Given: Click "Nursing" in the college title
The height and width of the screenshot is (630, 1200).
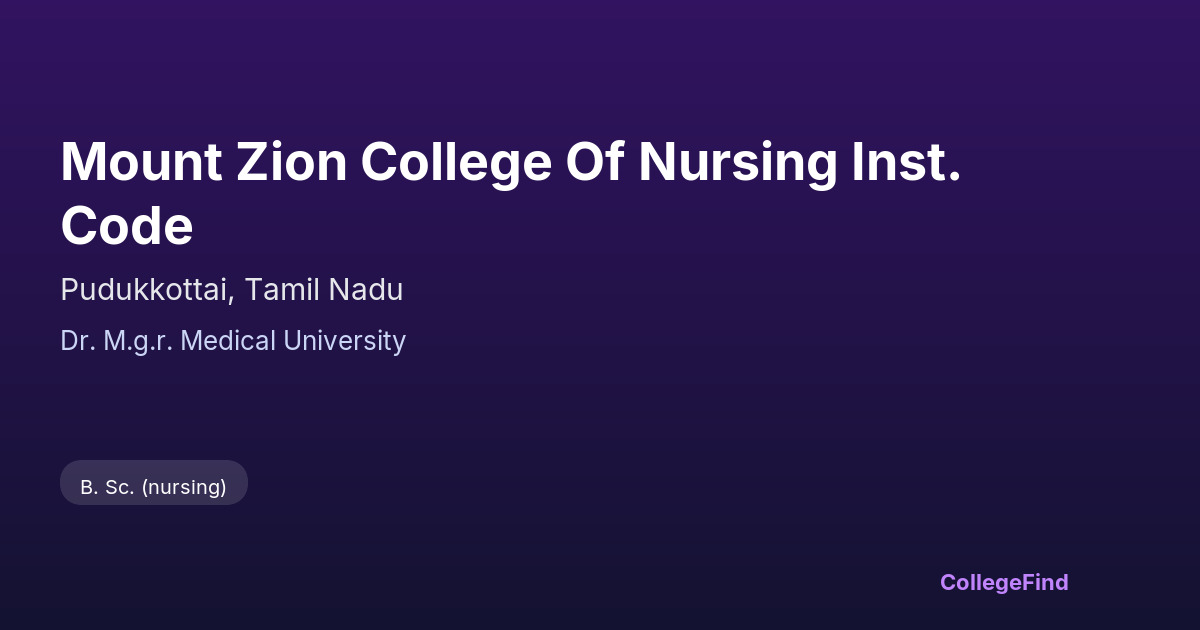Looking at the screenshot, I should pyautogui.click(x=737, y=161).
